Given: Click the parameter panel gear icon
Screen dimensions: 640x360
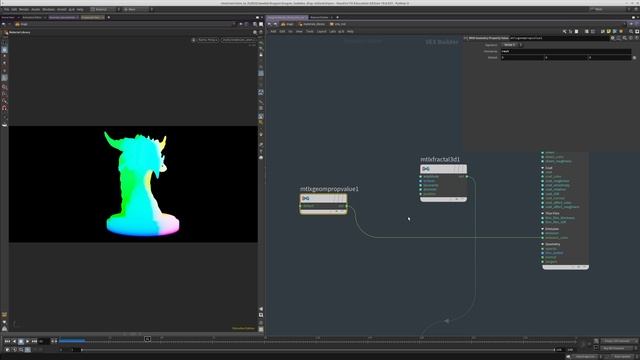Looking at the screenshot, I should (x=613, y=38).
